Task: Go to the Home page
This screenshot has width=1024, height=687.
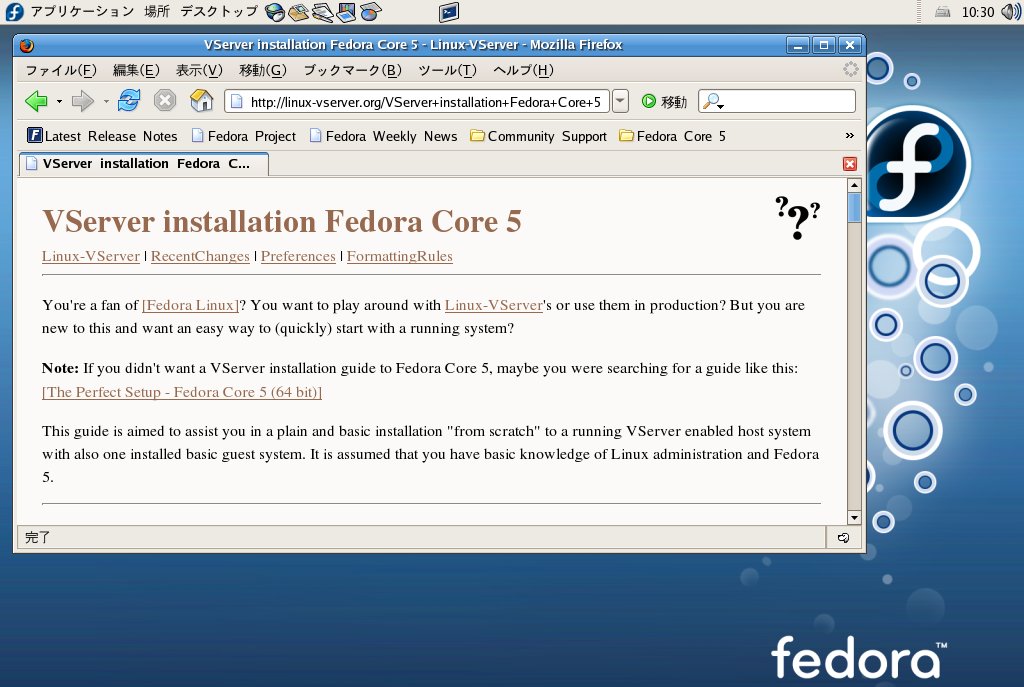Action: [201, 101]
